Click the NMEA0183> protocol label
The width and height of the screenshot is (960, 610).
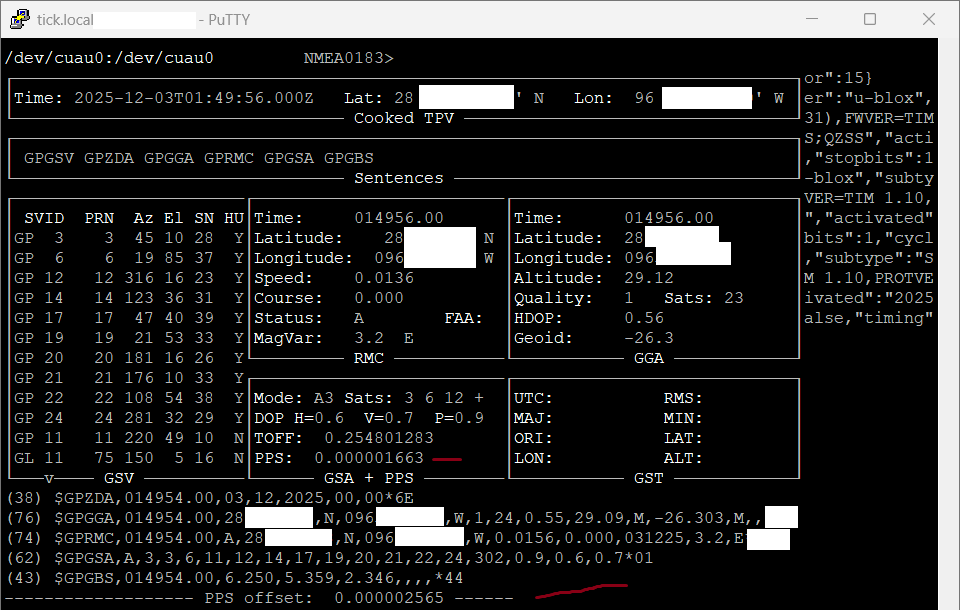(x=348, y=58)
